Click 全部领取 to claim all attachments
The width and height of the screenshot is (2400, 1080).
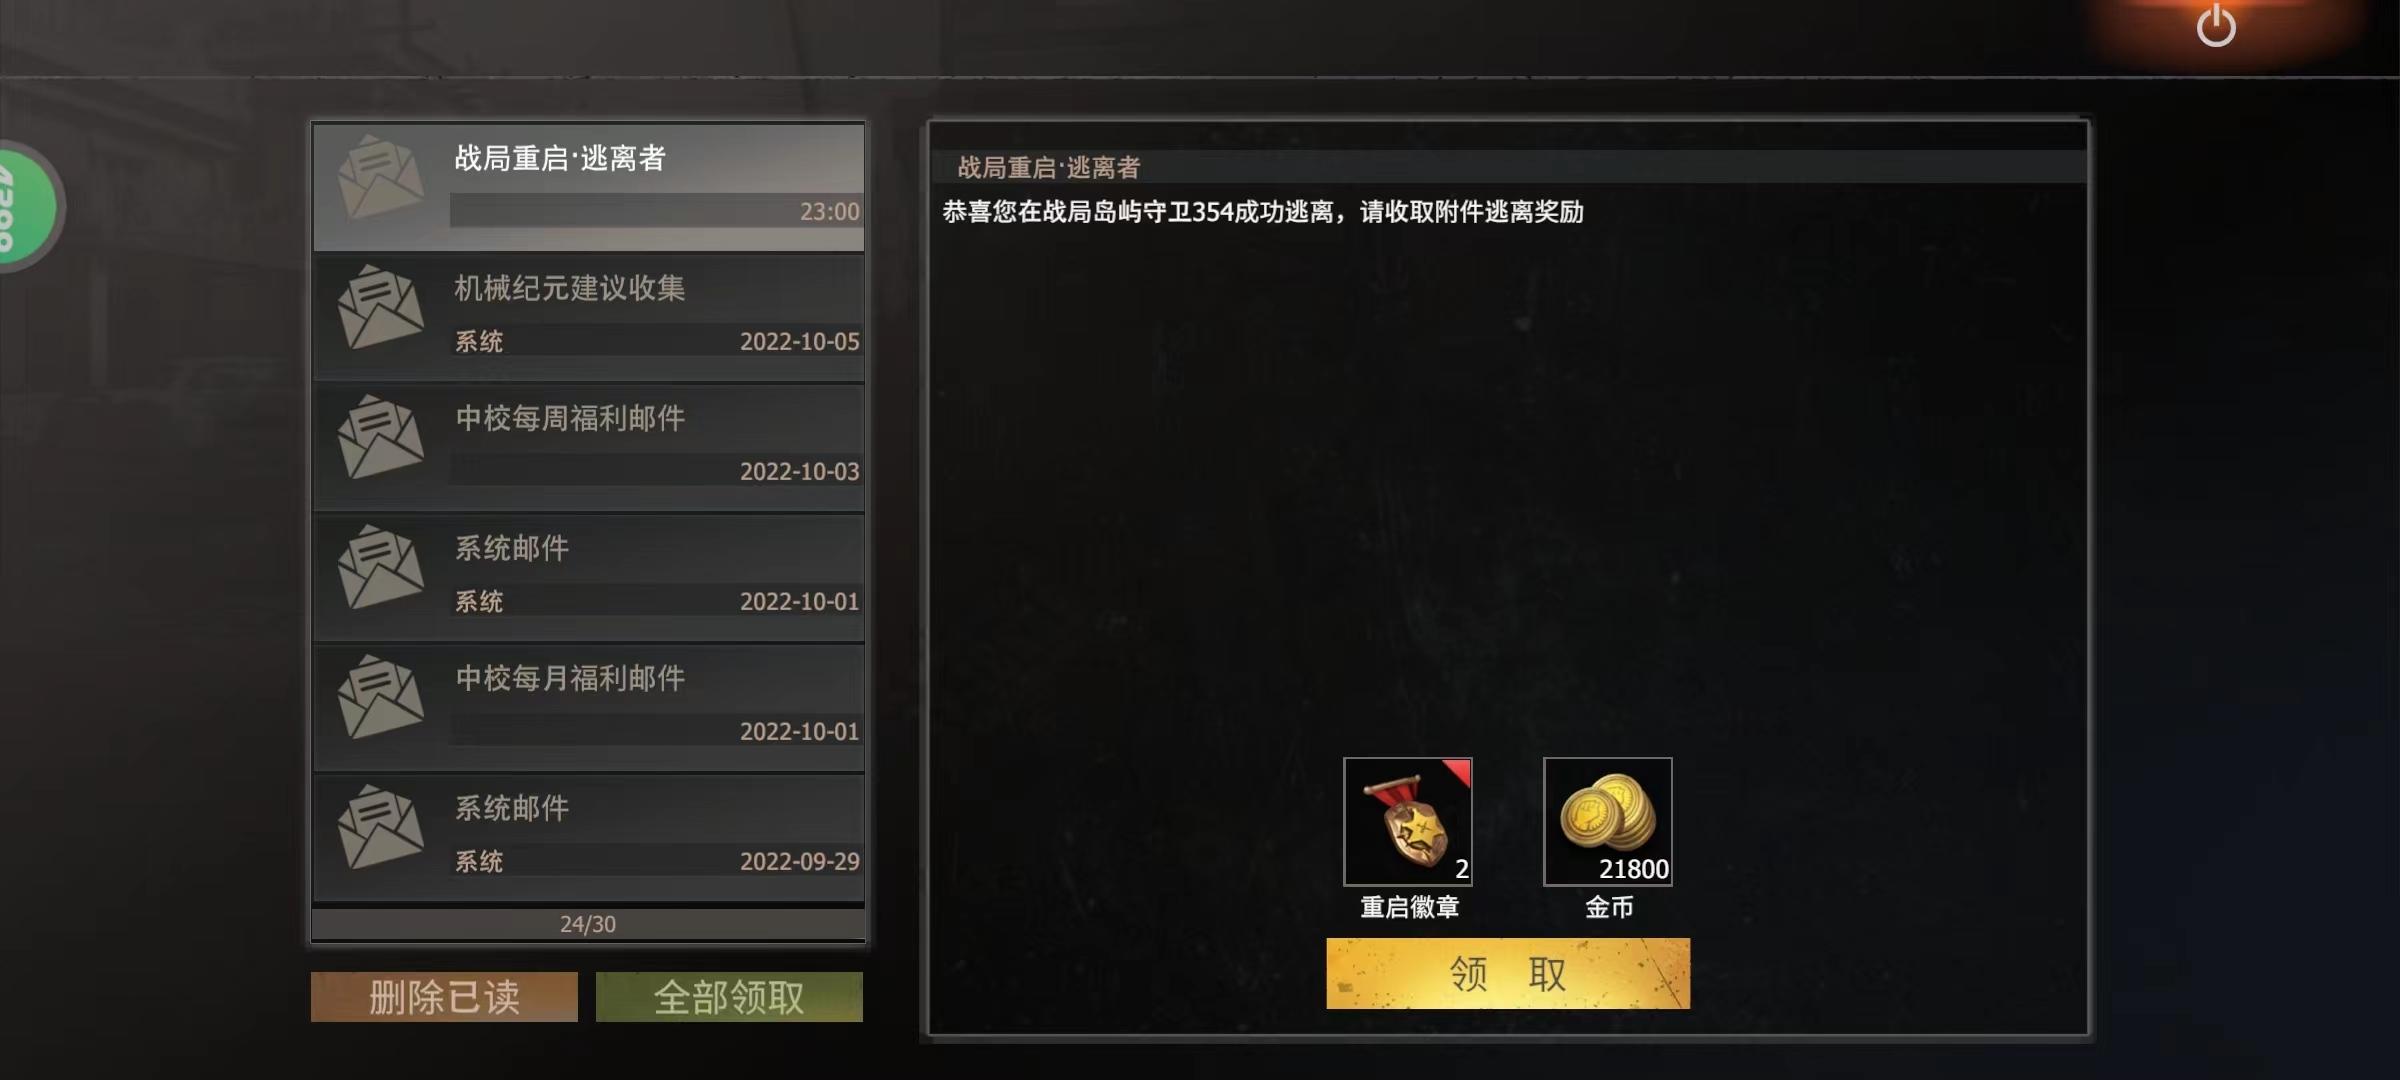point(729,997)
